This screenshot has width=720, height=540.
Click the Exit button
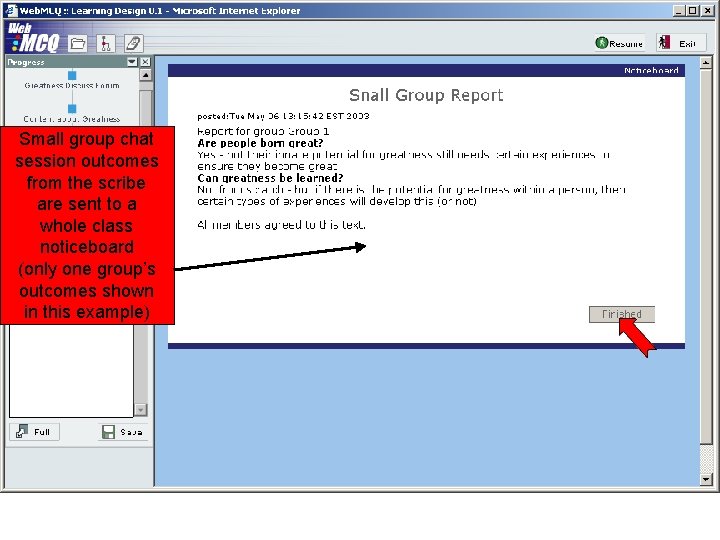point(680,43)
